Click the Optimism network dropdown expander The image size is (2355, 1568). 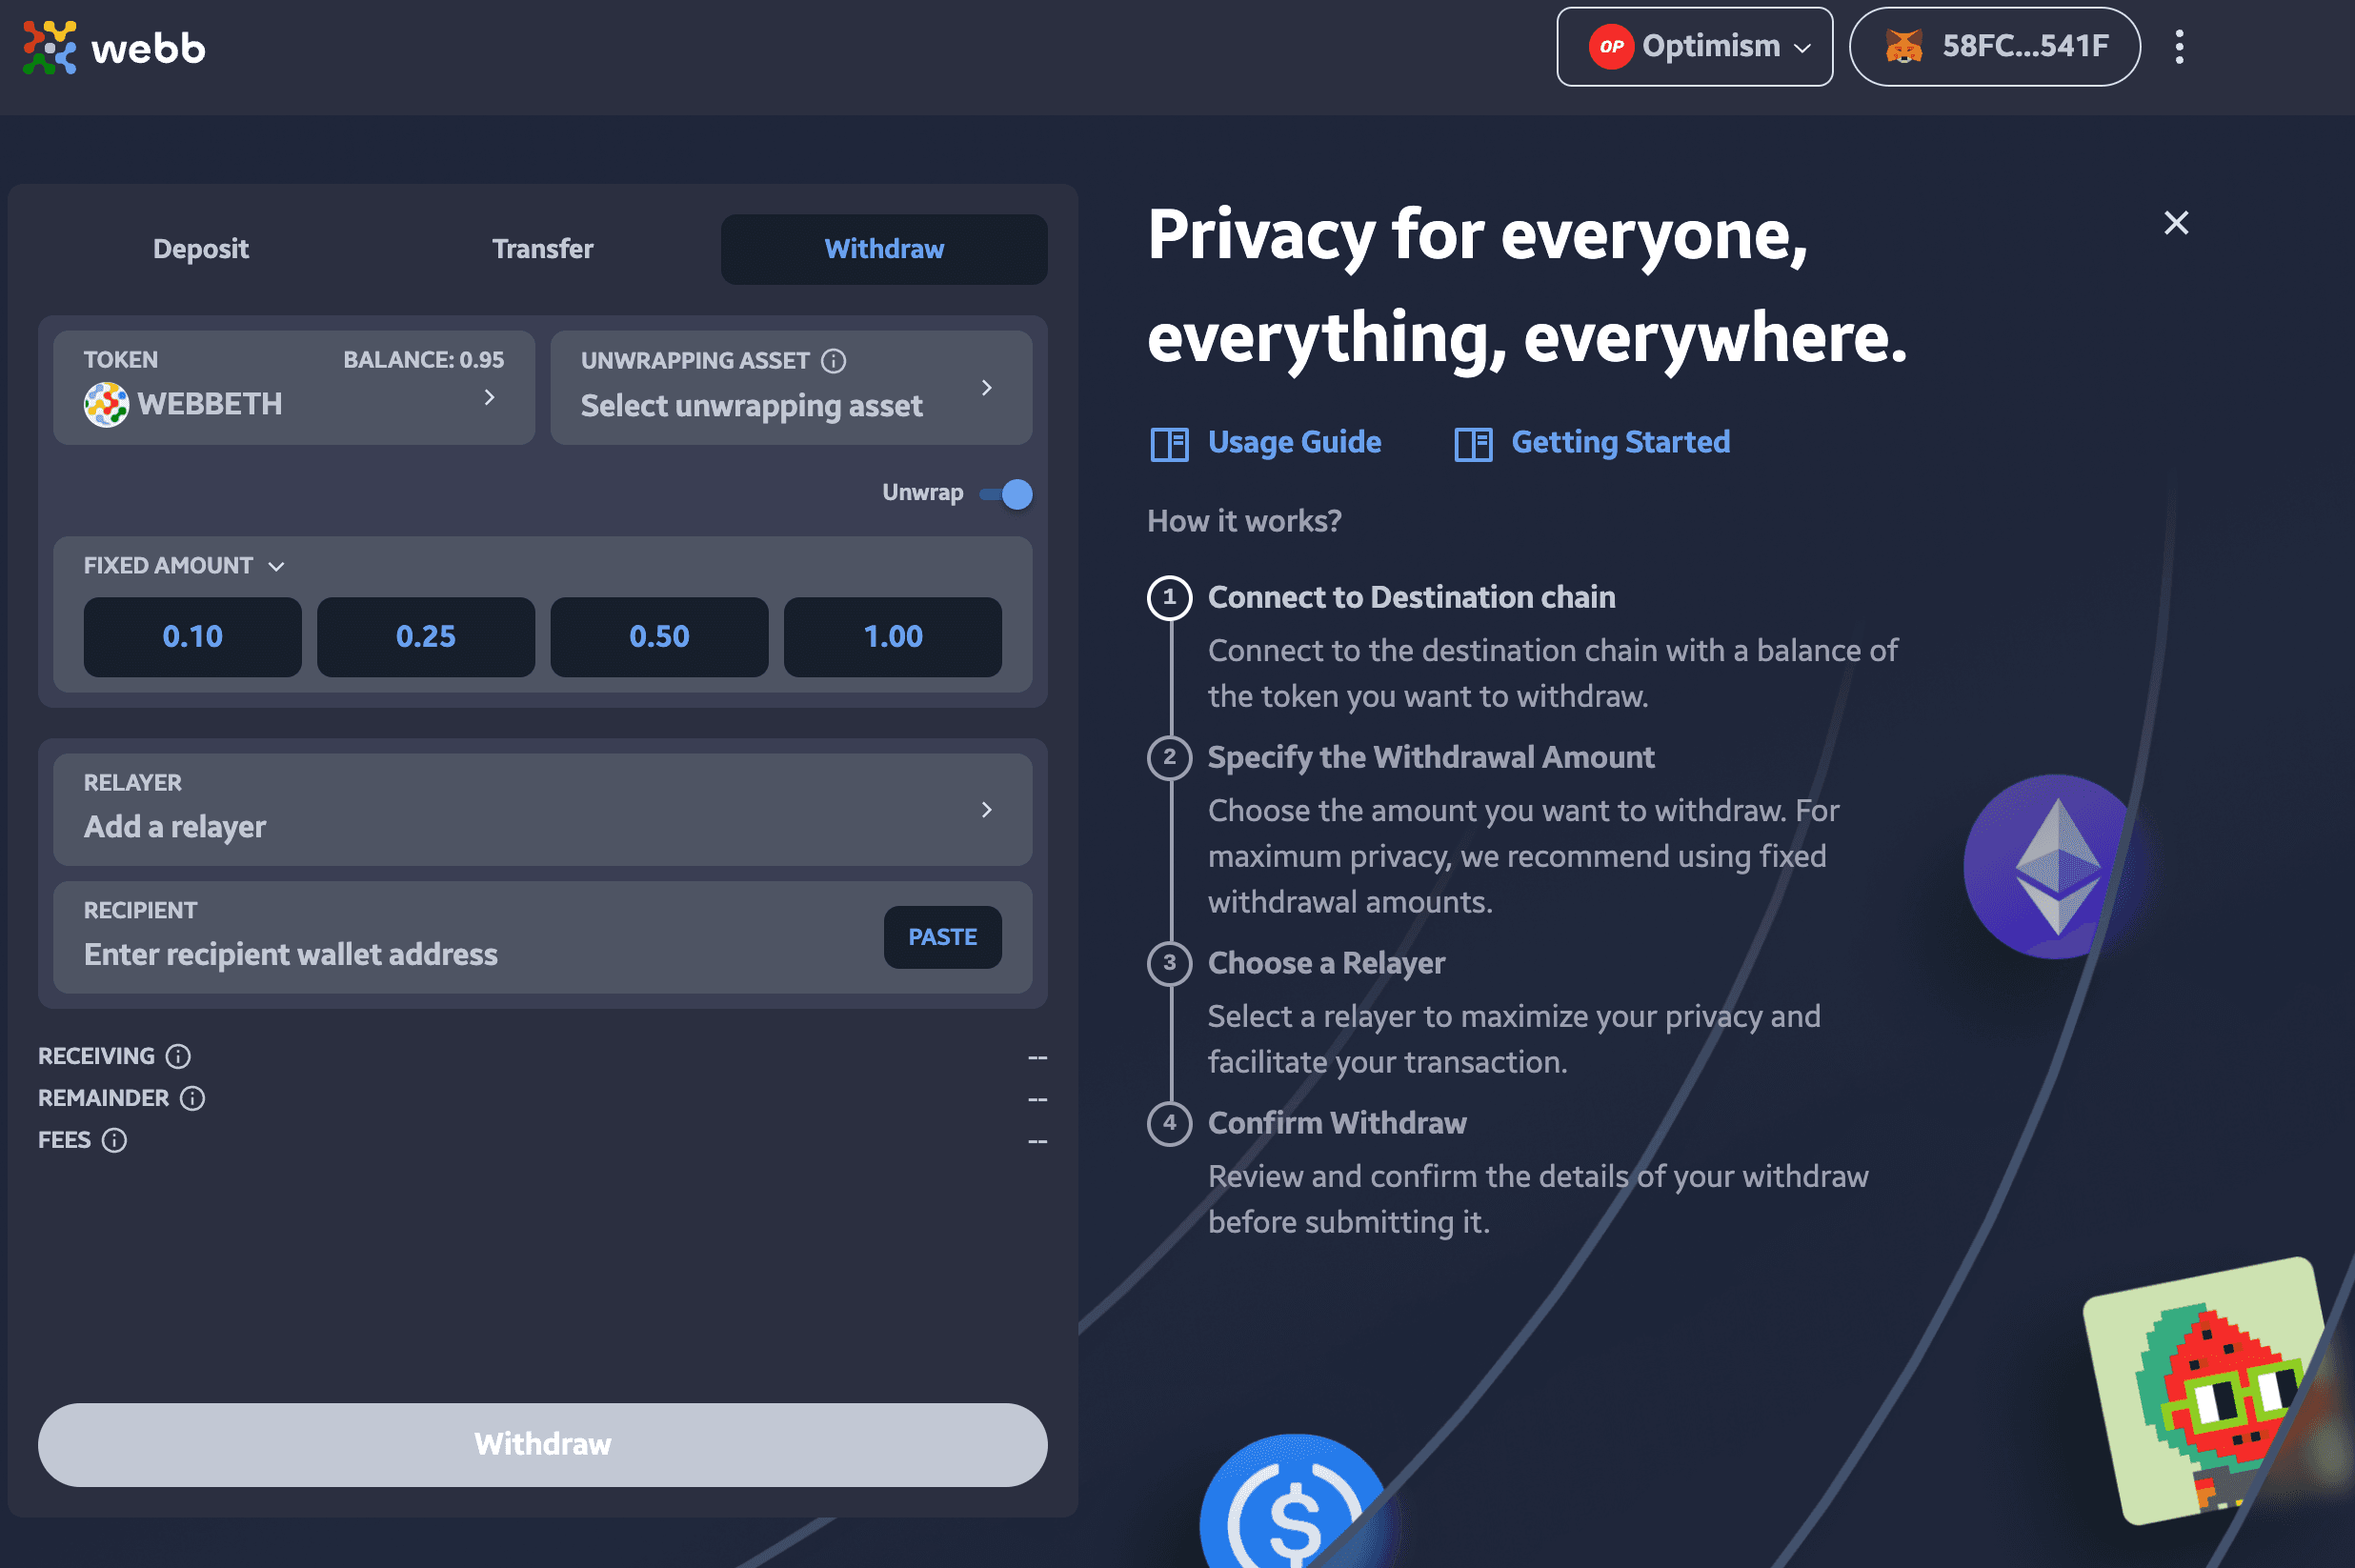point(1802,48)
